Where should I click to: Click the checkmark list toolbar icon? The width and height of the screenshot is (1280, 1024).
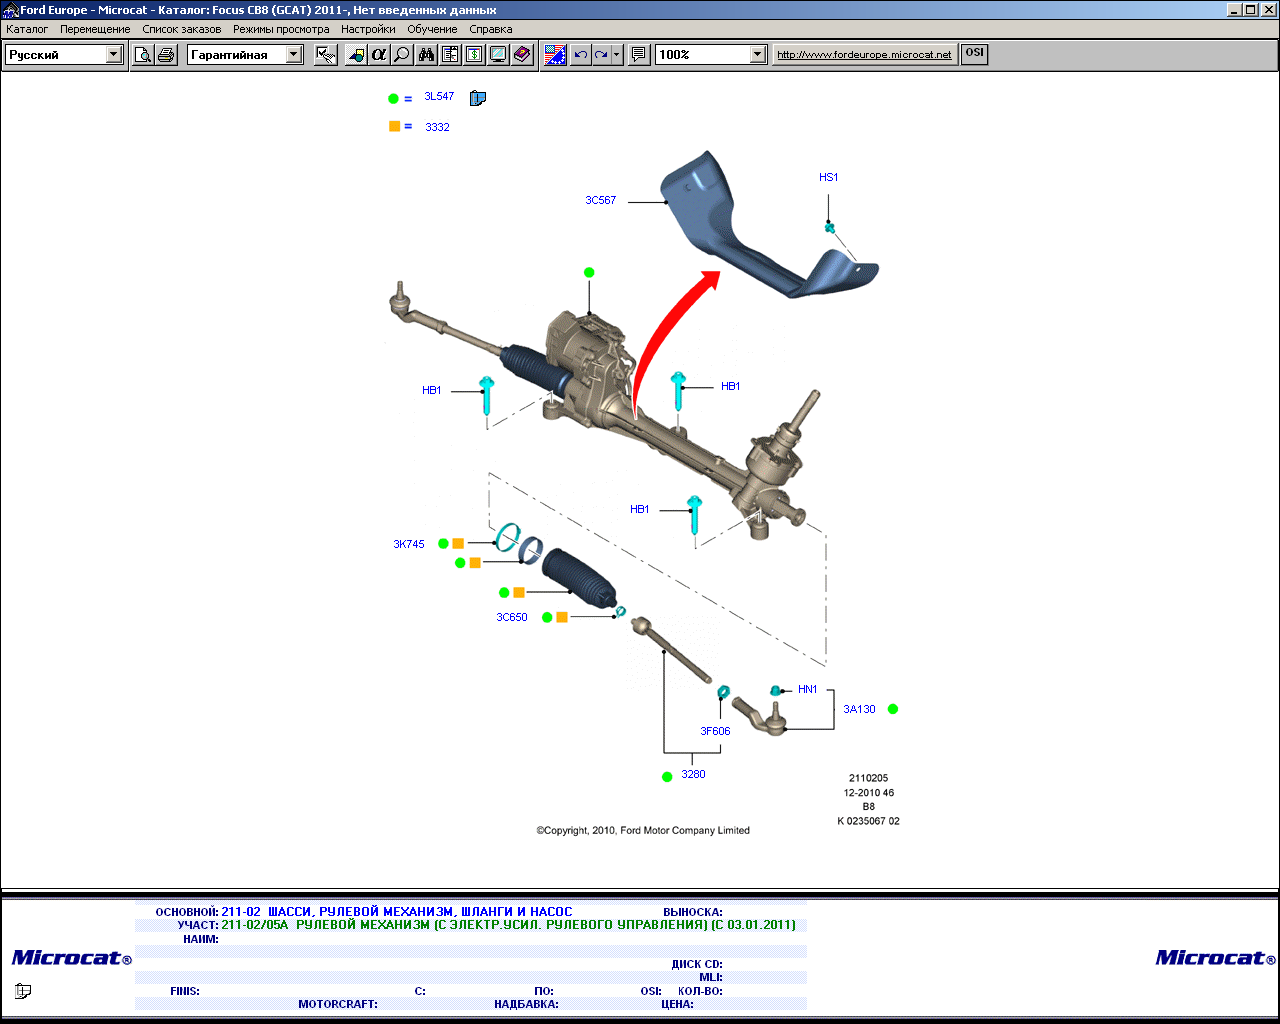(x=325, y=55)
